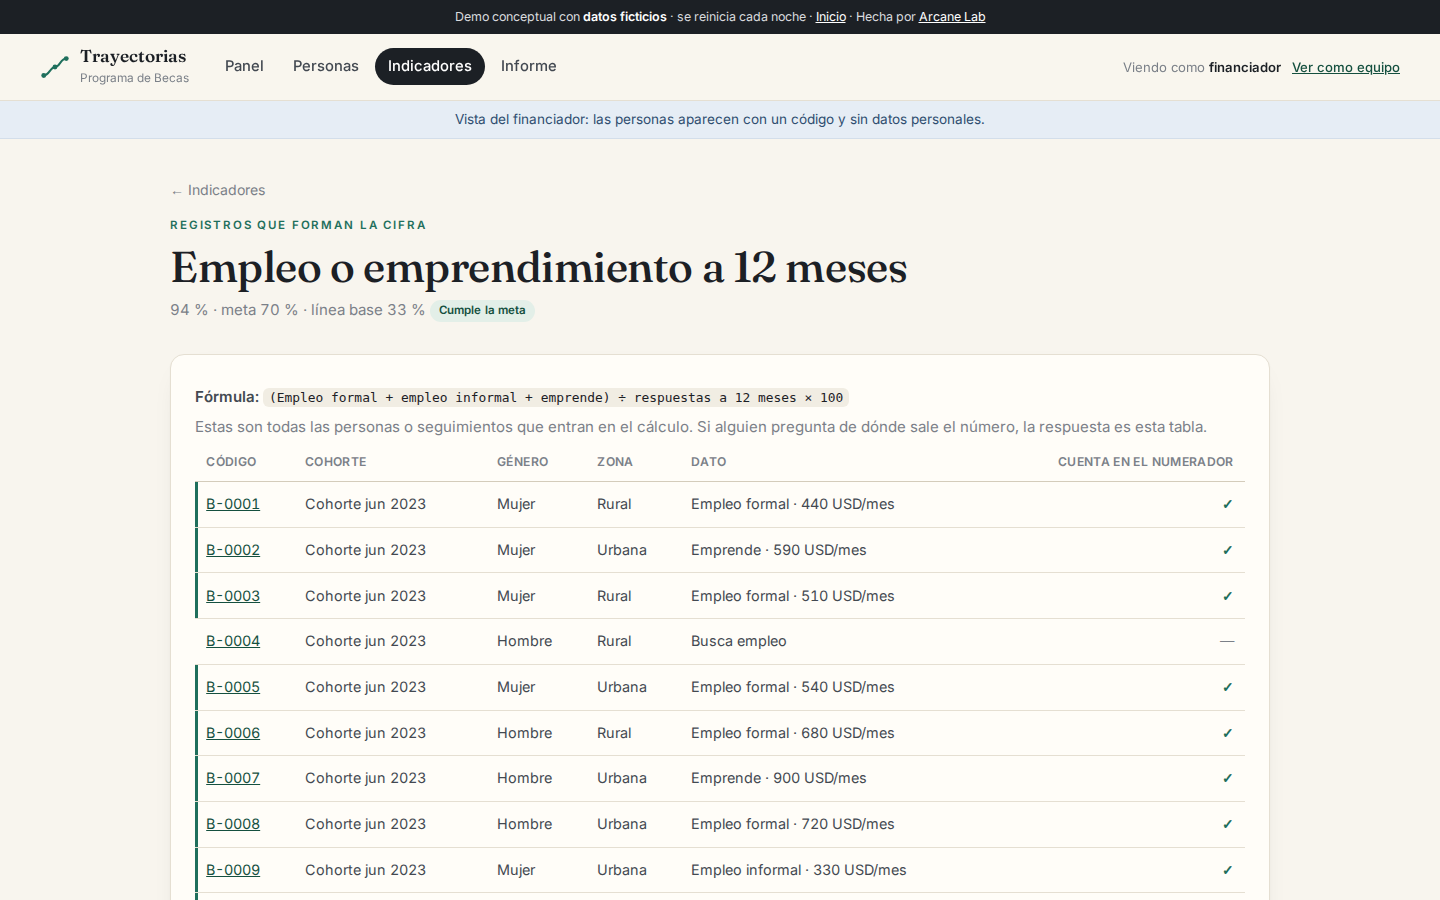Follow the Inicio link in the top banner
The width and height of the screenshot is (1440, 900).
831,17
